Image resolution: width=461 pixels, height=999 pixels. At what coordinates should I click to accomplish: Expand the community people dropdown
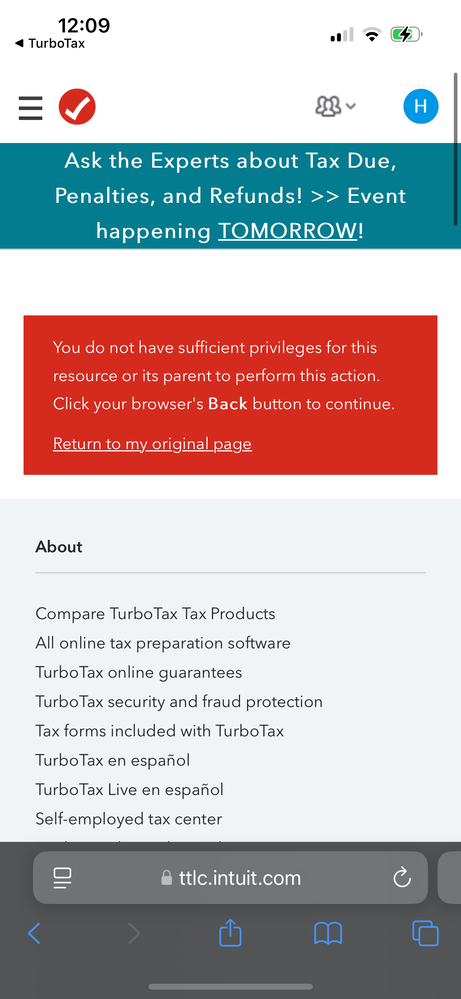(336, 106)
